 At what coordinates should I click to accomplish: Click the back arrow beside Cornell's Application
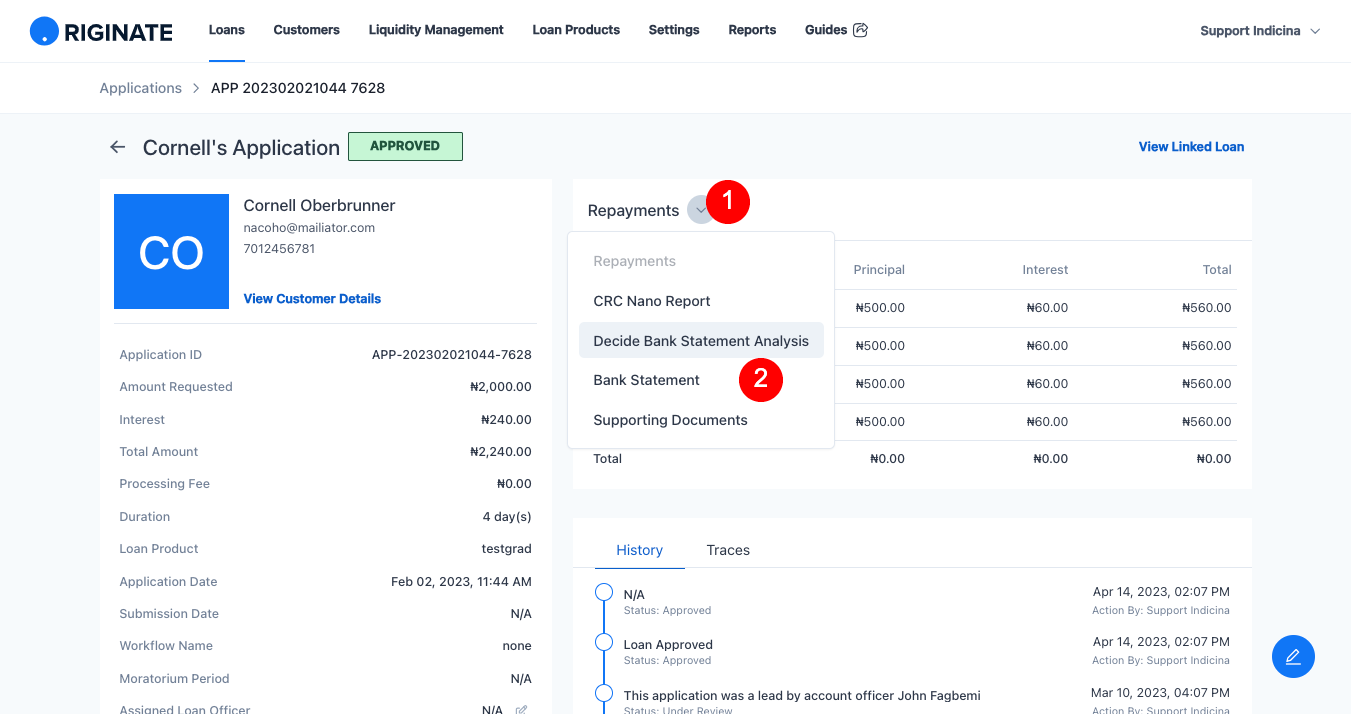(x=118, y=147)
